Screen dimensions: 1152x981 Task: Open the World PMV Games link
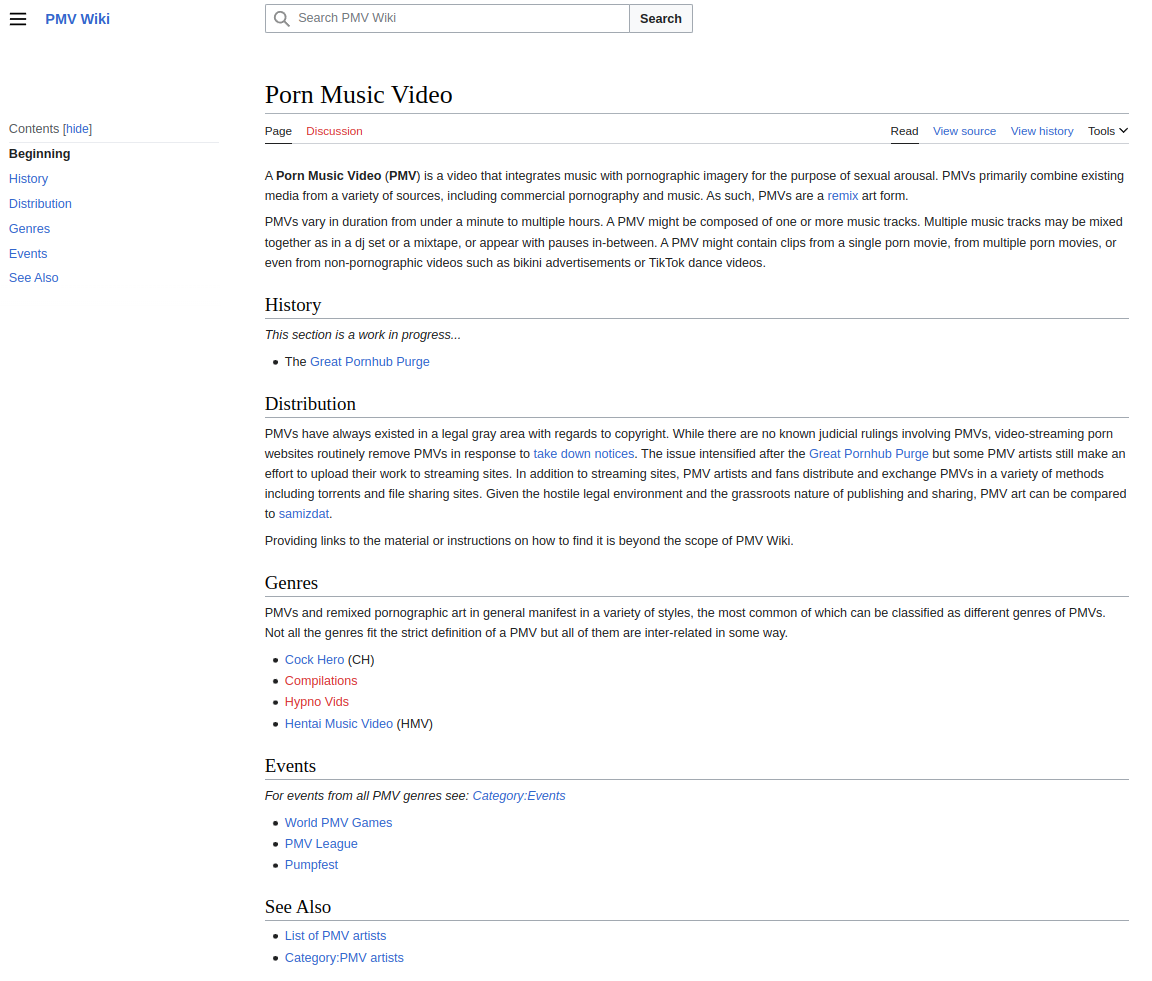tap(339, 823)
